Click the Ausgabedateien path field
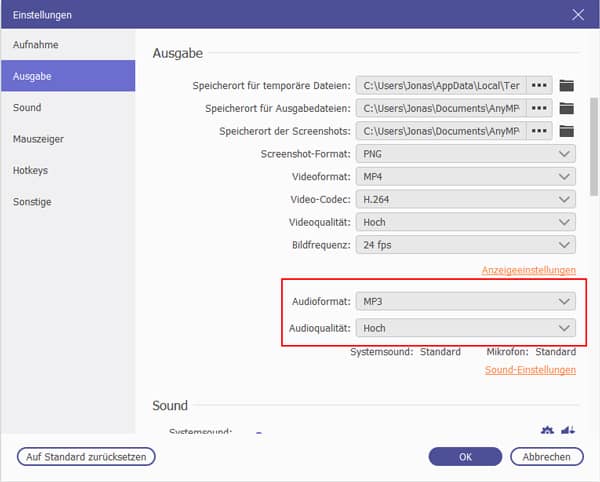 tap(441, 108)
